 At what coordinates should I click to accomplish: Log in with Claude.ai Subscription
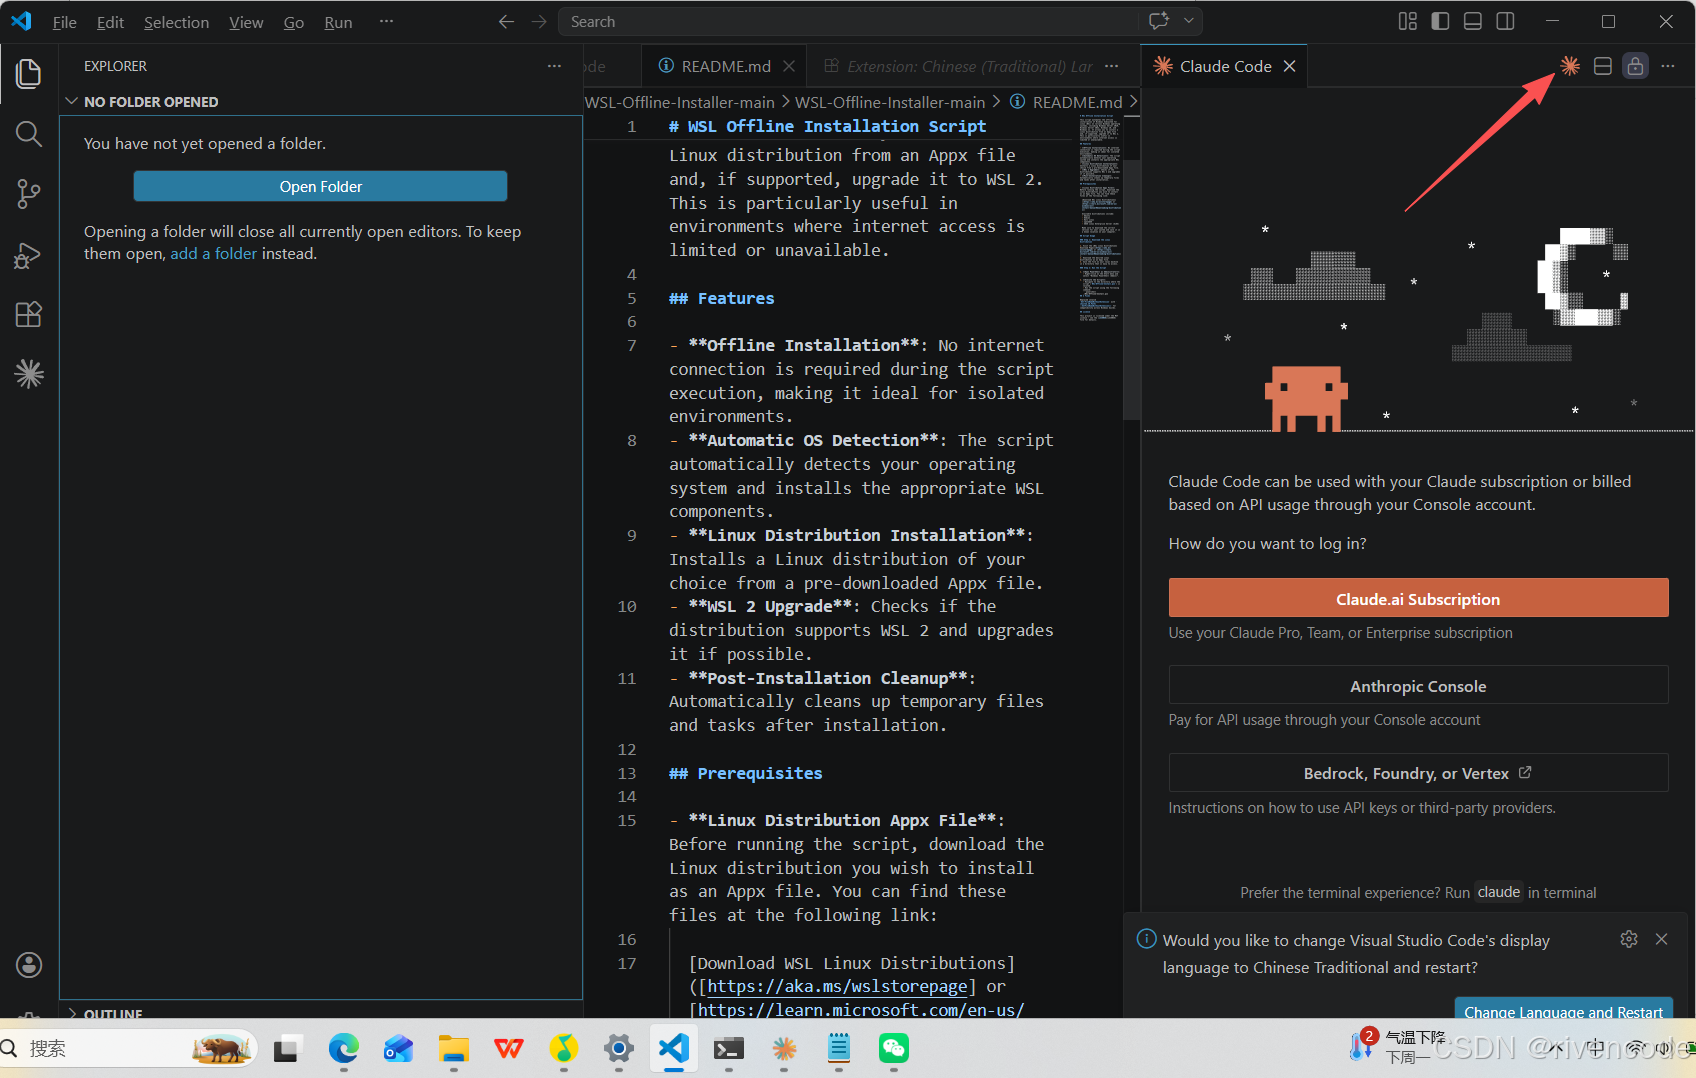pyautogui.click(x=1418, y=598)
